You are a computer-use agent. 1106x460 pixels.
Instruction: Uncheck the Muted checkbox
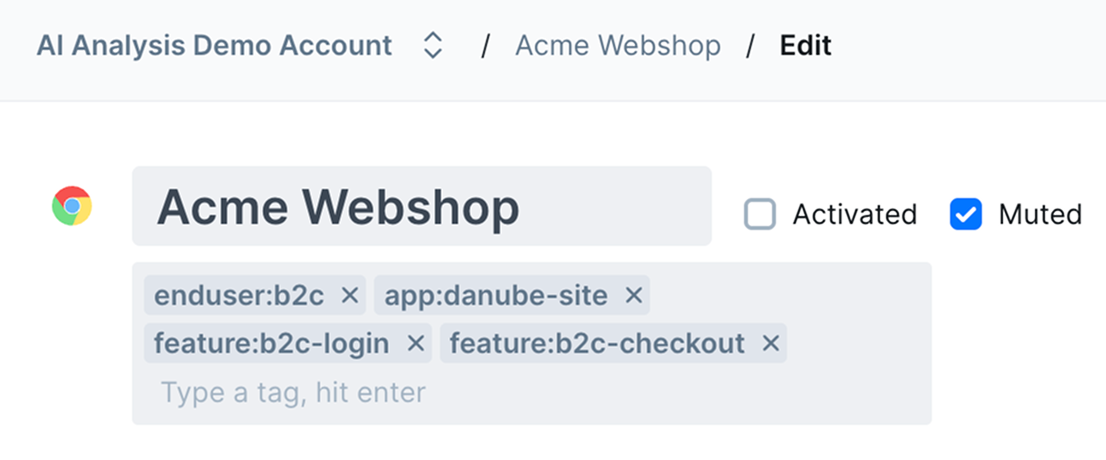tap(966, 214)
